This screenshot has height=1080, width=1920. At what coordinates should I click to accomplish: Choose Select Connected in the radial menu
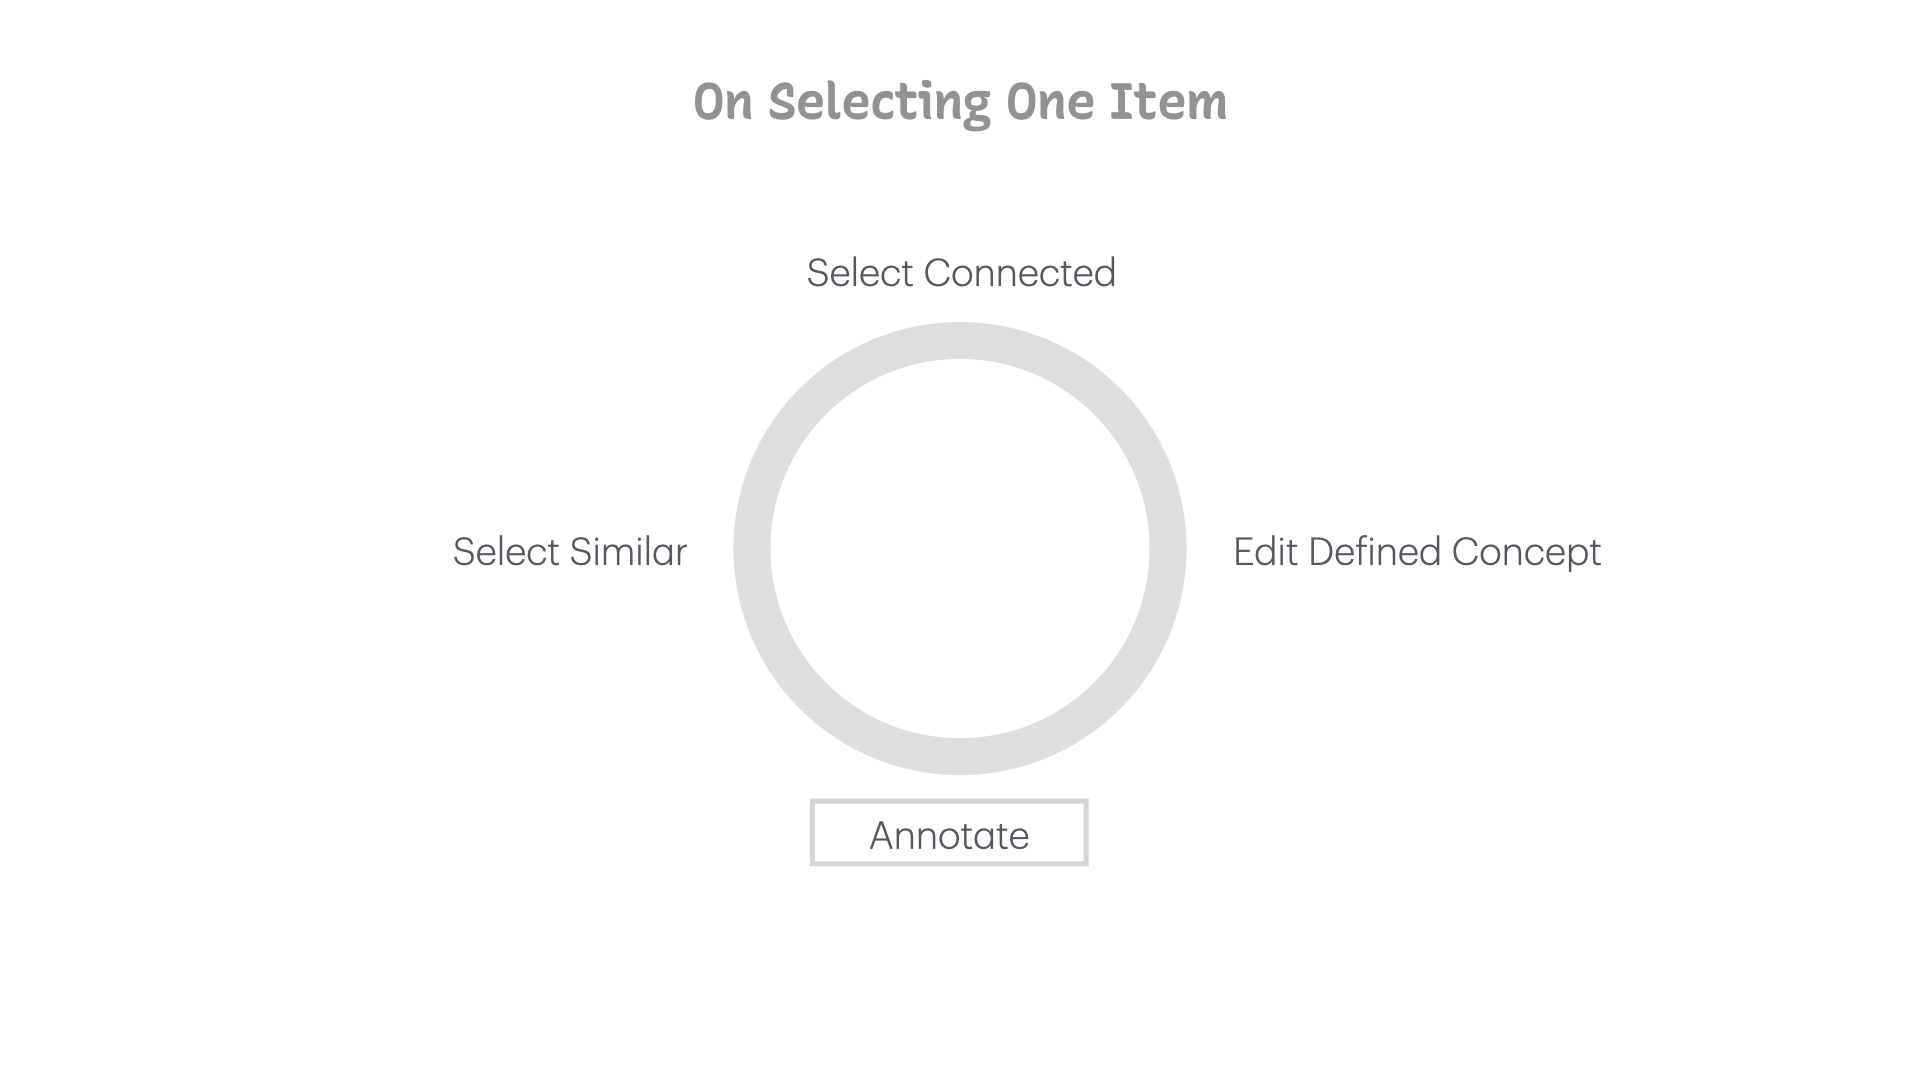point(960,273)
